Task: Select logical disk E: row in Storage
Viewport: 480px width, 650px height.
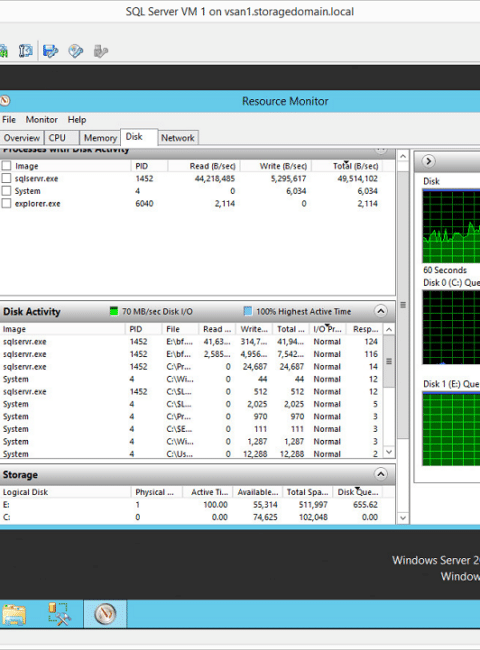Action: [x=191, y=504]
